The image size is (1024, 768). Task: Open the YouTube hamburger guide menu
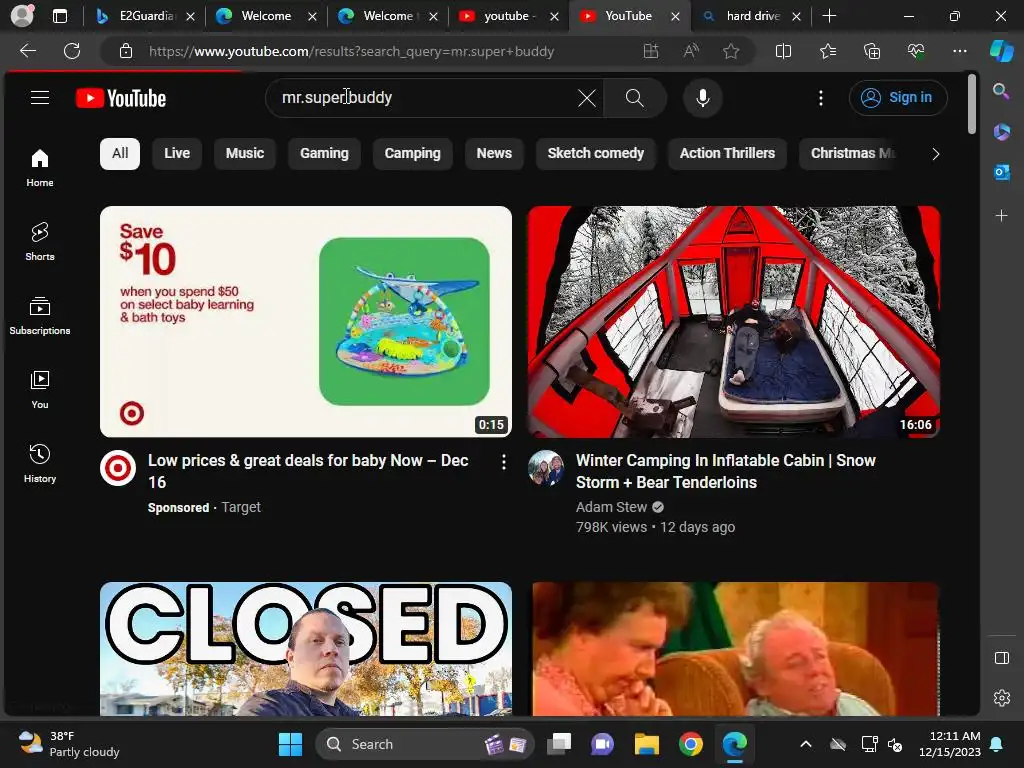pyautogui.click(x=40, y=97)
